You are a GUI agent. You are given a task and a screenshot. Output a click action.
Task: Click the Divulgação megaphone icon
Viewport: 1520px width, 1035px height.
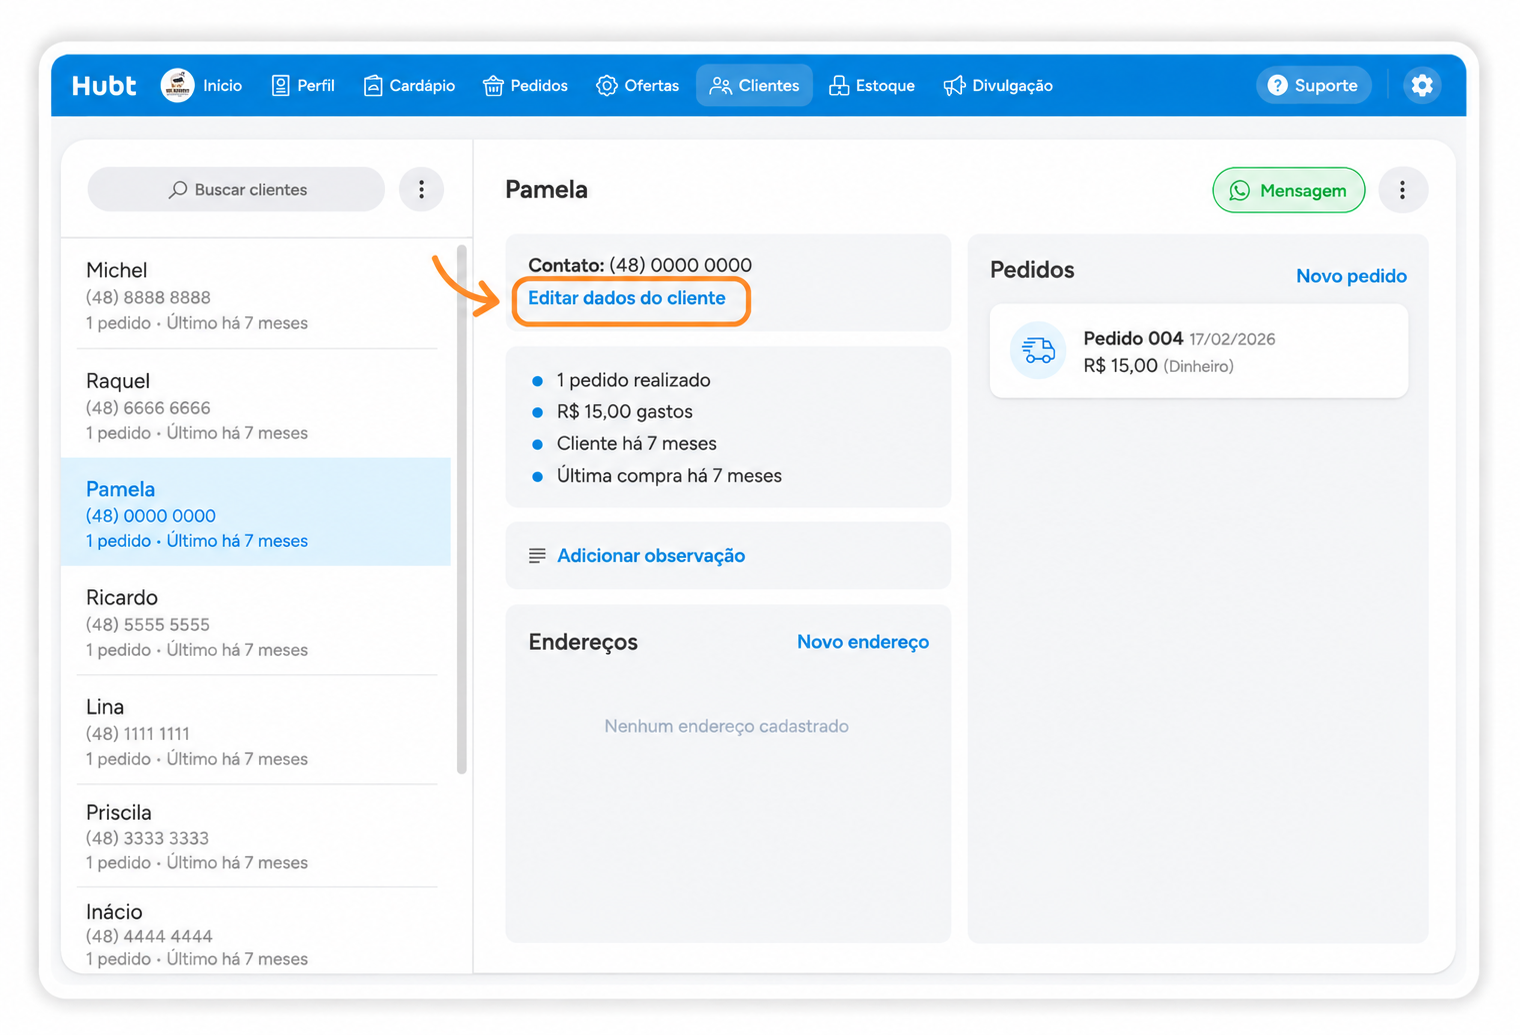click(954, 86)
